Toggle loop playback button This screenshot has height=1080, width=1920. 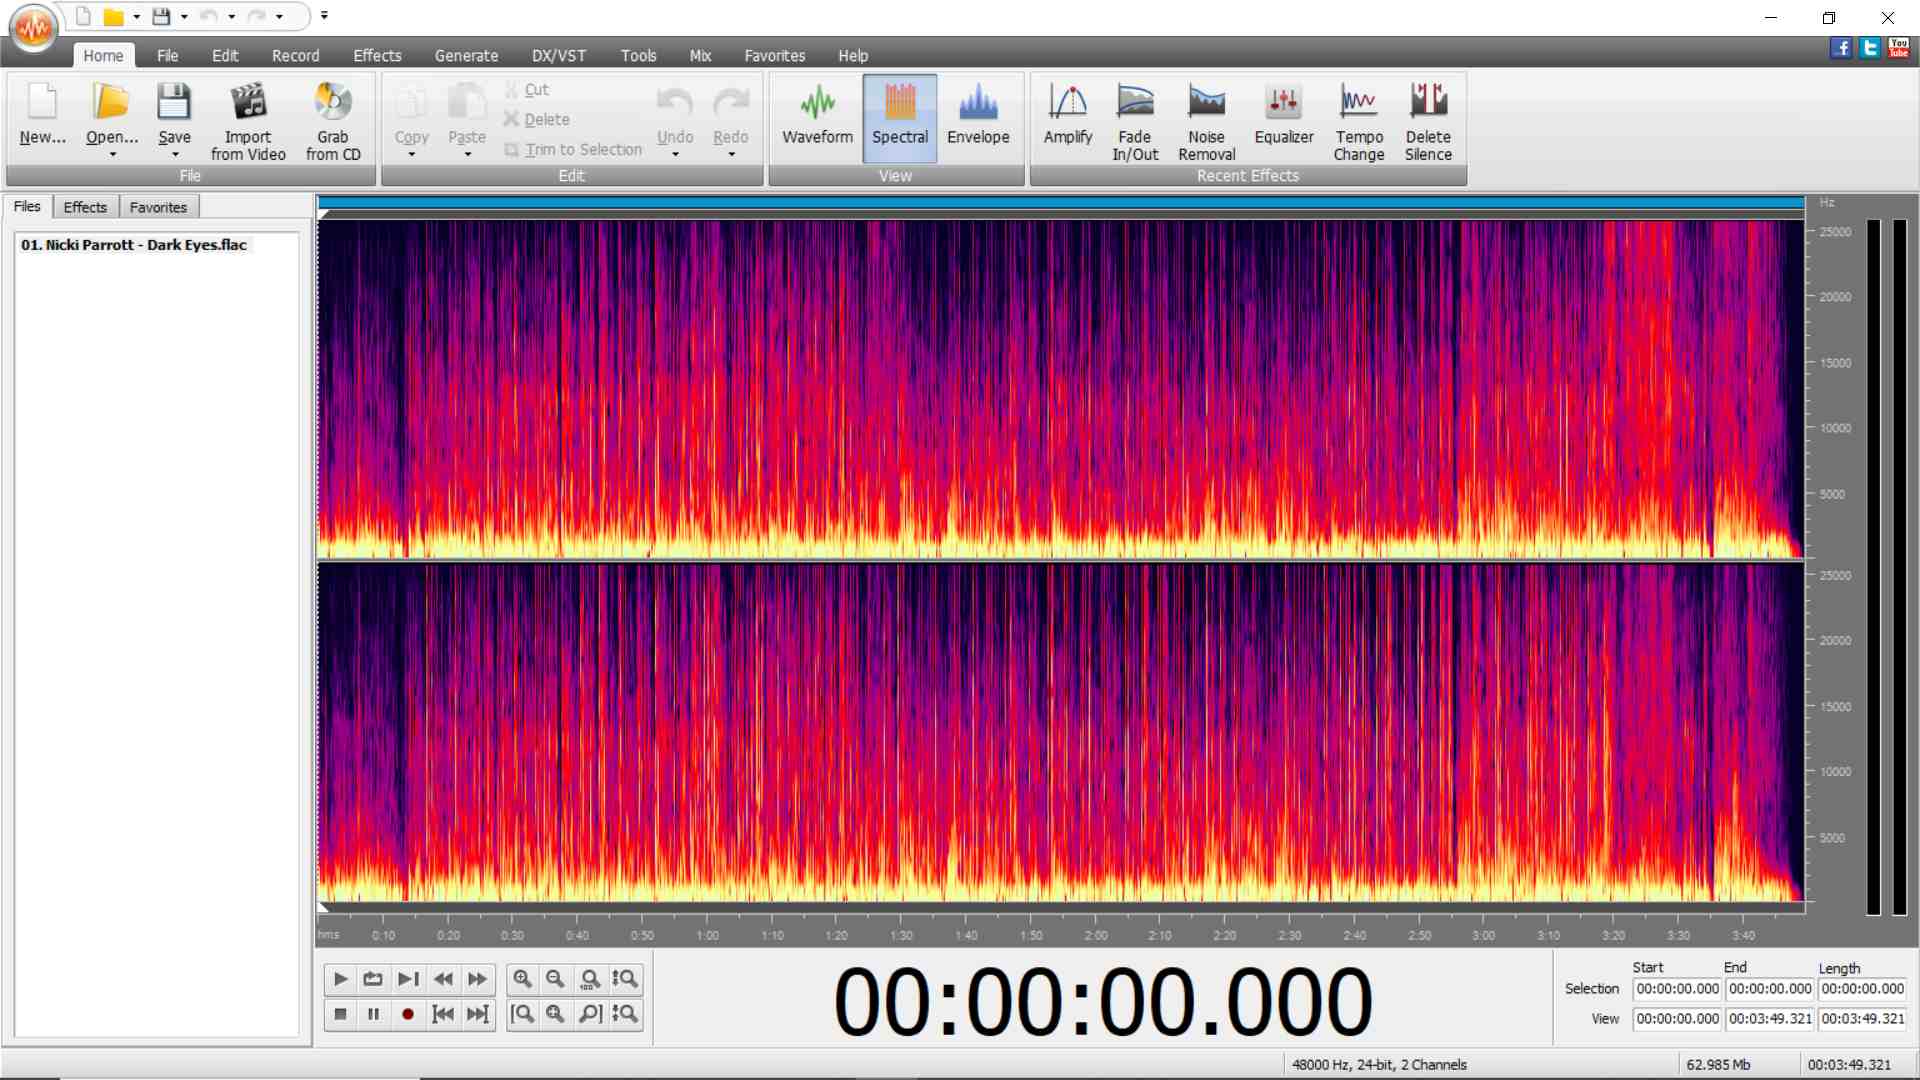point(373,979)
